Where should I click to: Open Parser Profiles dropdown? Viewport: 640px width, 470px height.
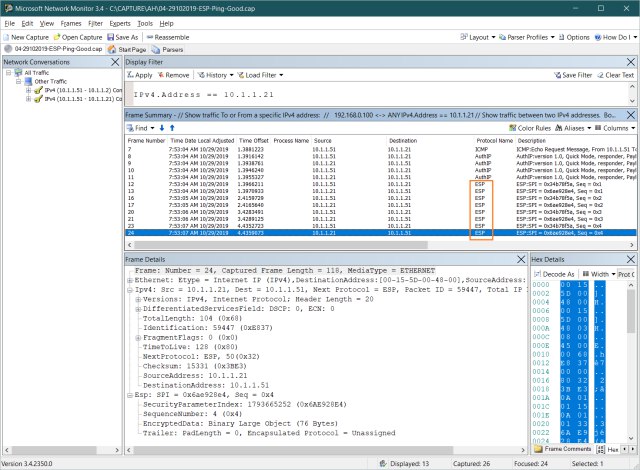(x=527, y=37)
